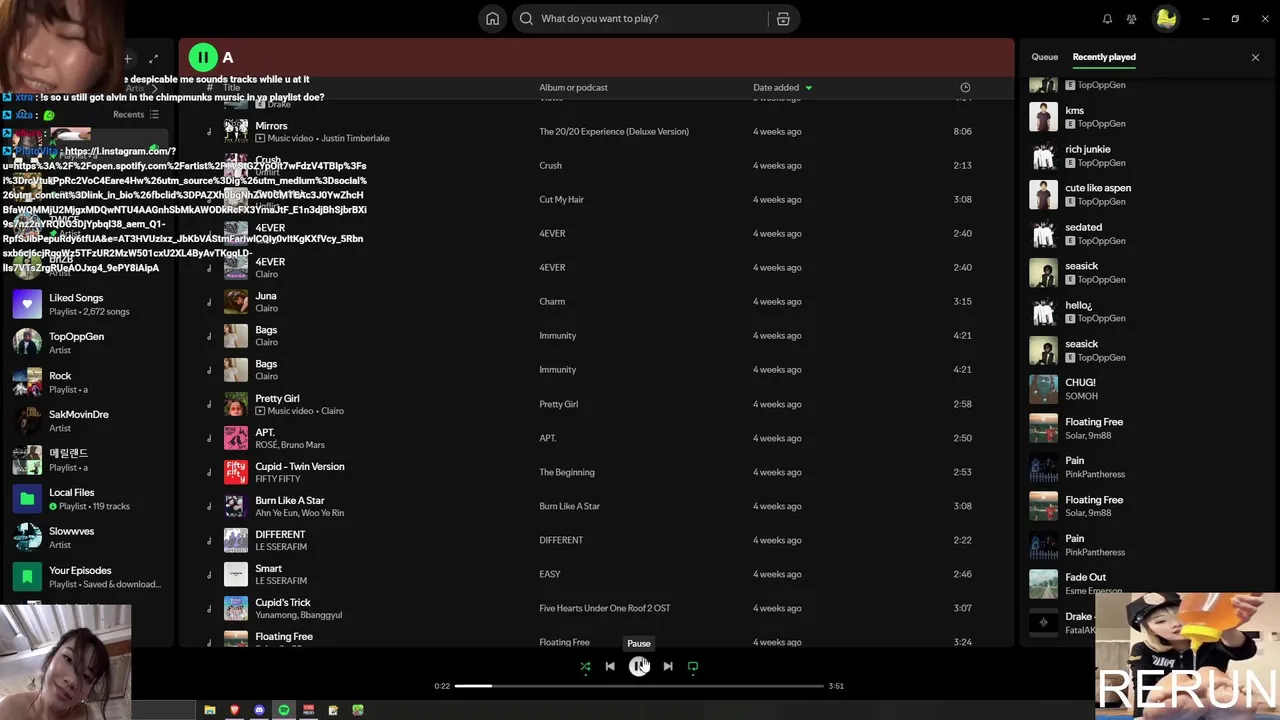Click the duration clock column icon
The height and width of the screenshot is (720, 1280).
[965, 87]
